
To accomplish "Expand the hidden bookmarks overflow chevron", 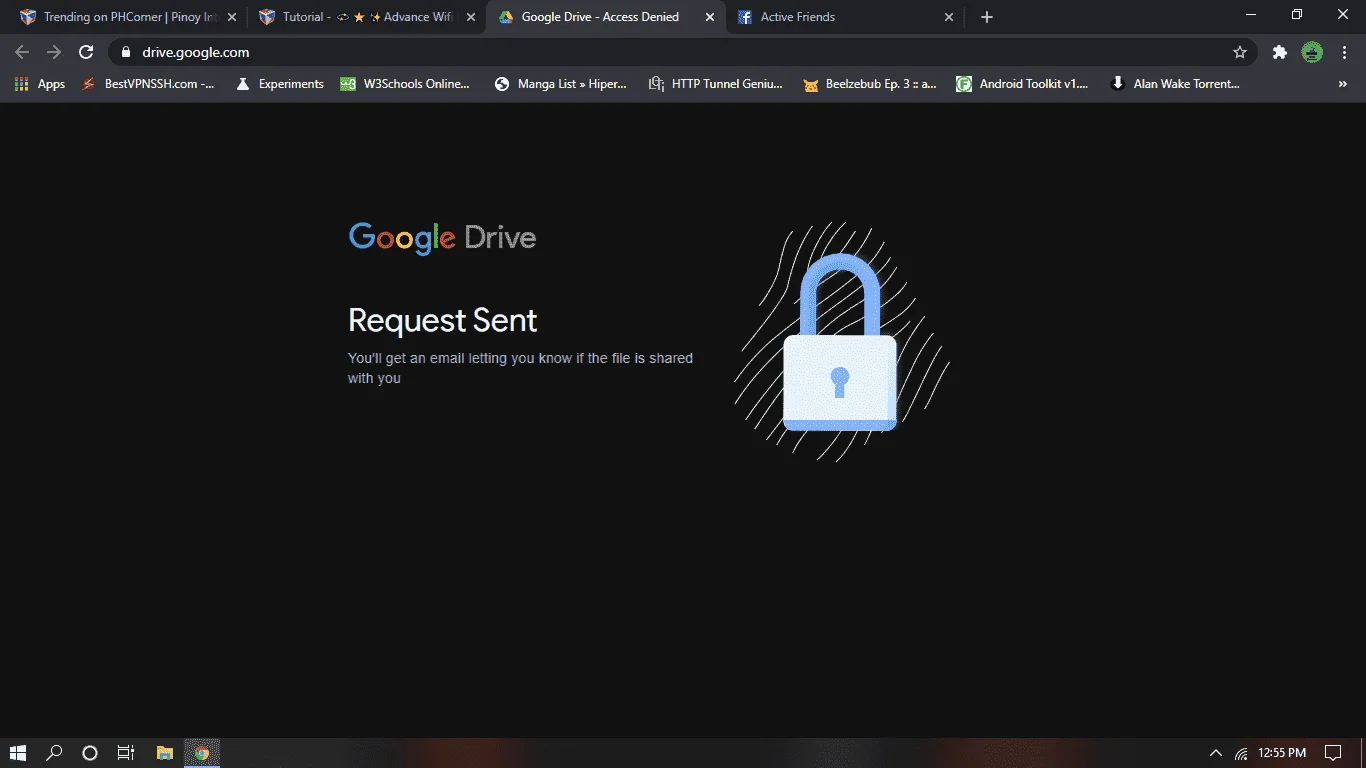I will [1342, 84].
